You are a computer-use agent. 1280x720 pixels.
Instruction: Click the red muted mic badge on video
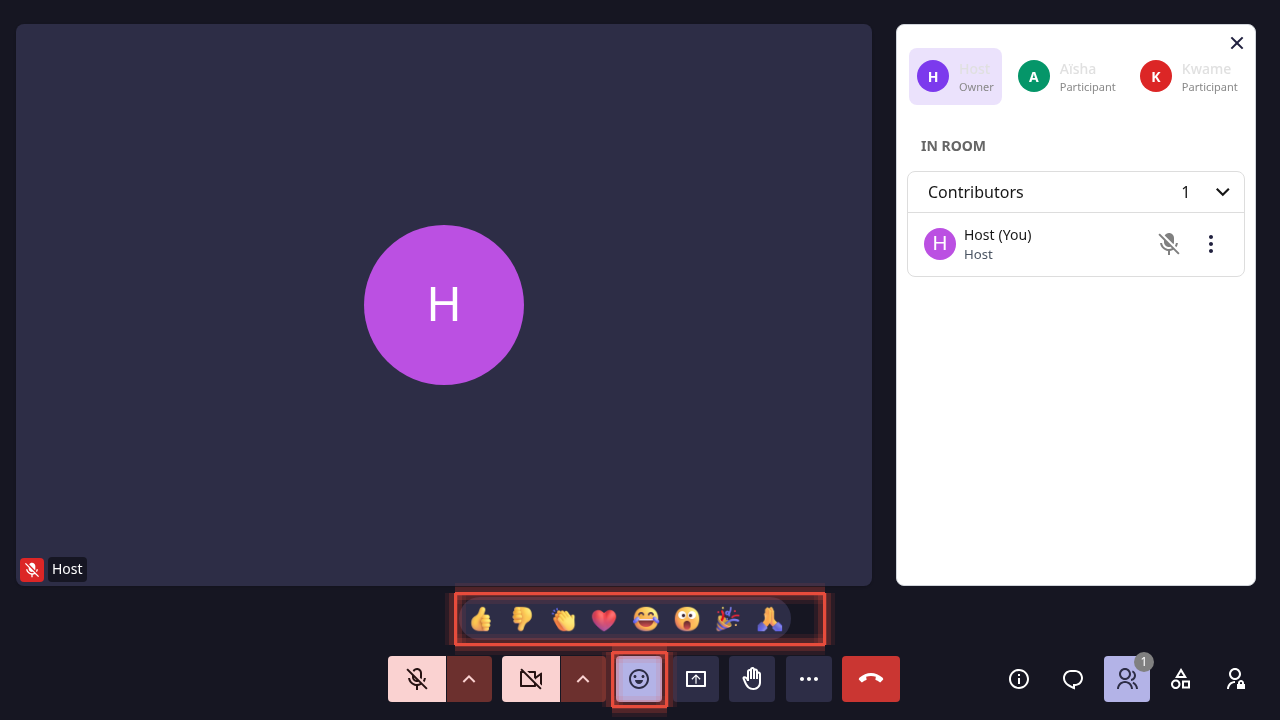tap(32, 569)
